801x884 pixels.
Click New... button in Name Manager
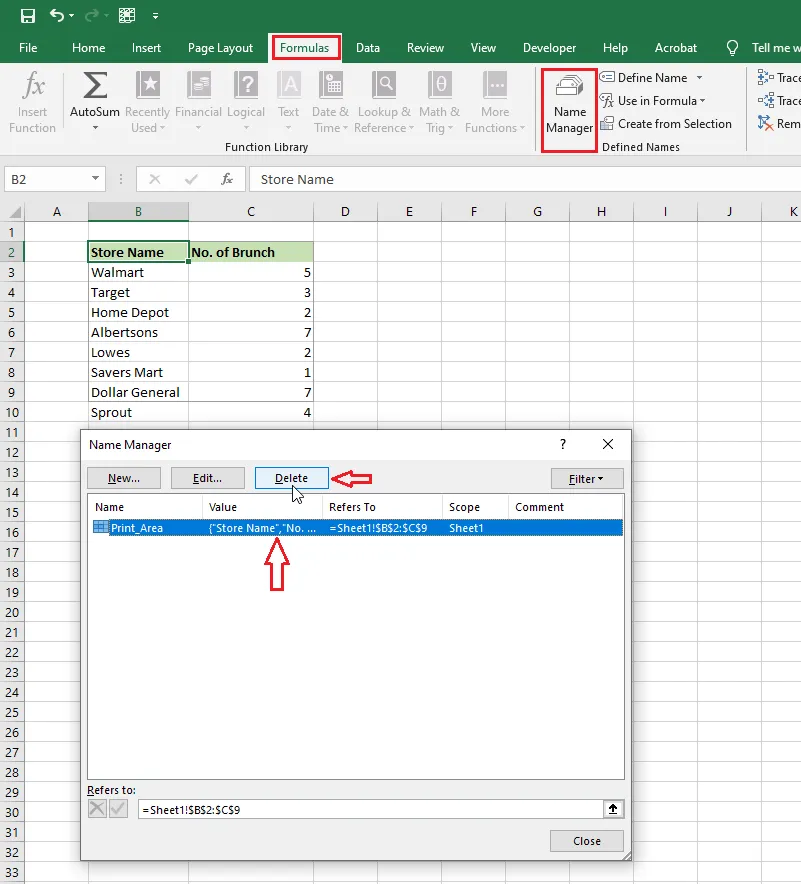click(123, 478)
